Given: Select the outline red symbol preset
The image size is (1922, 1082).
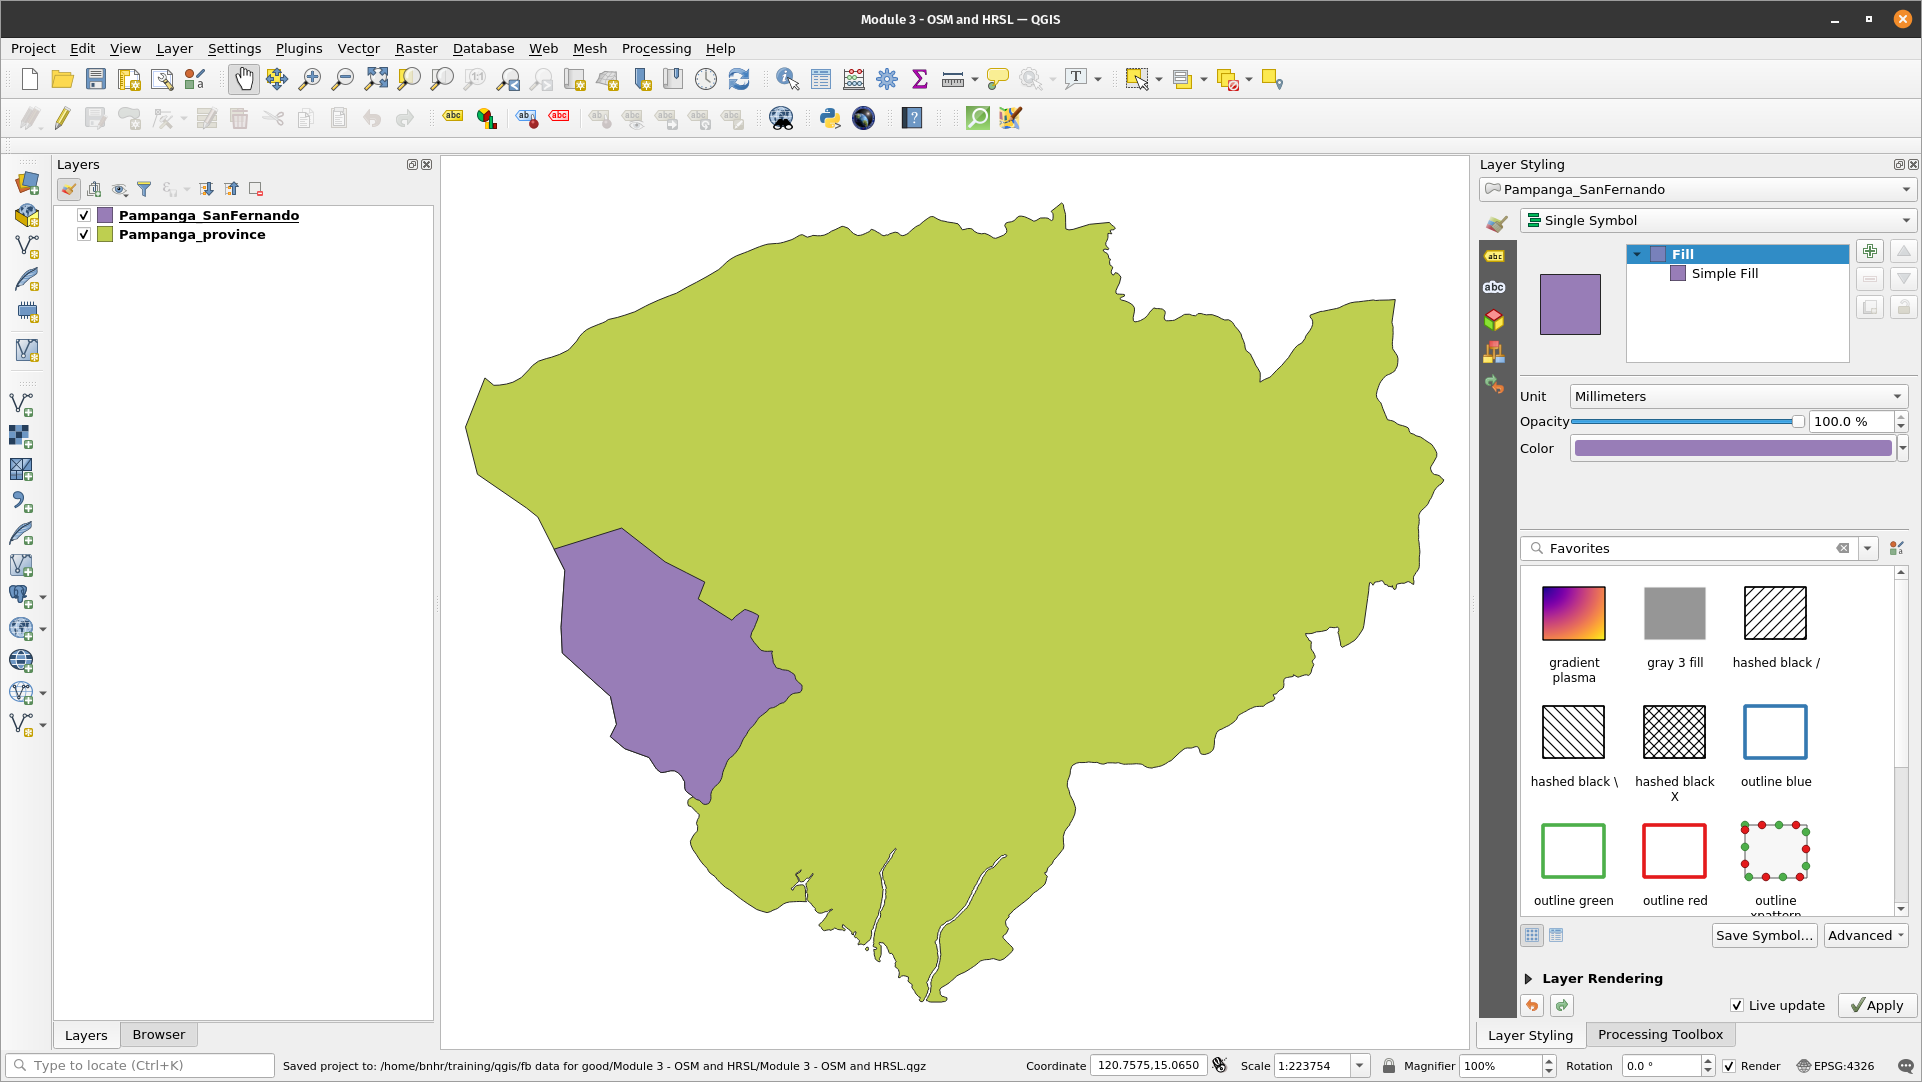Looking at the screenshot, I should (x=1674, y=851).
